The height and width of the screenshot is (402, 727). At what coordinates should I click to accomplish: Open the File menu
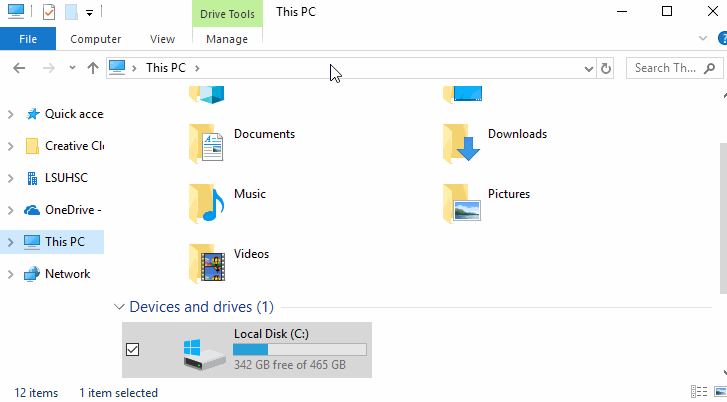coord(28,39)
